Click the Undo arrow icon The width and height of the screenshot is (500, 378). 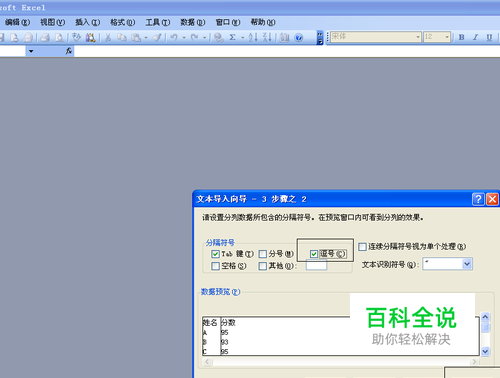pos(174,37)
